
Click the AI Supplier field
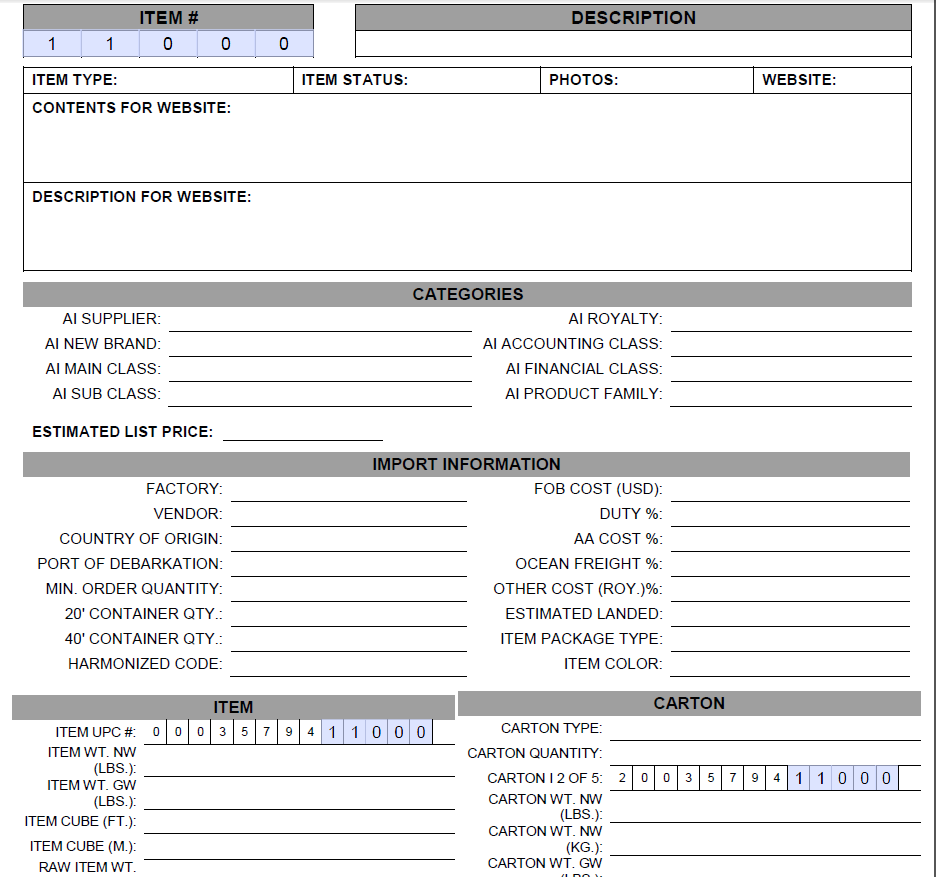tap(320, 319)
